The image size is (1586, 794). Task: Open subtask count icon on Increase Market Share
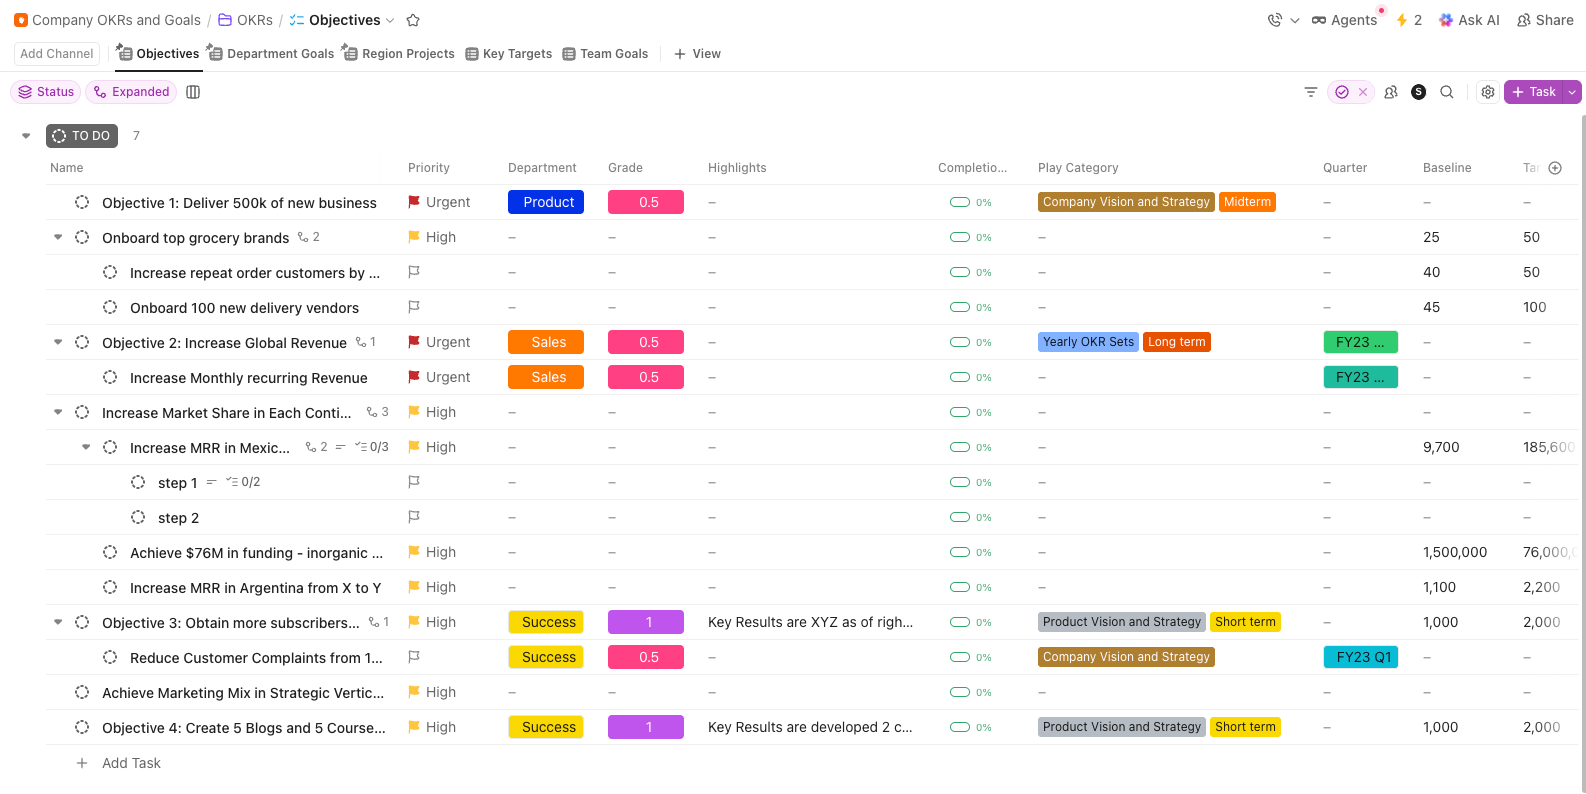378,412
